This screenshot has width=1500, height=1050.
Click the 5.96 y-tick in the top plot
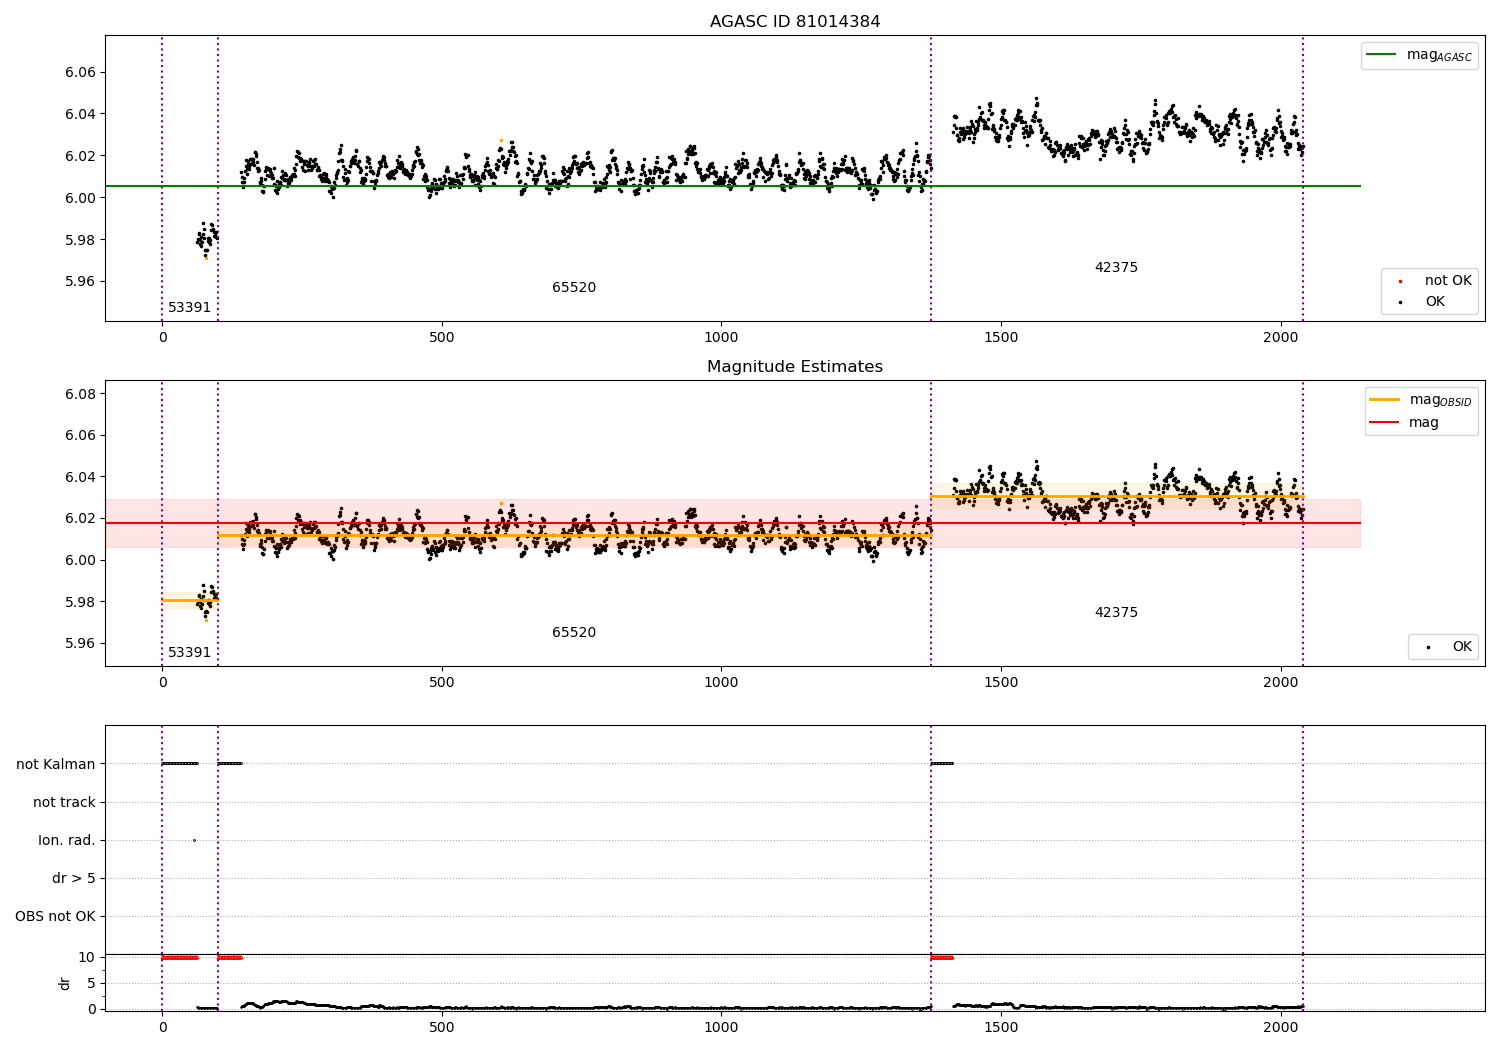[80, 281]
